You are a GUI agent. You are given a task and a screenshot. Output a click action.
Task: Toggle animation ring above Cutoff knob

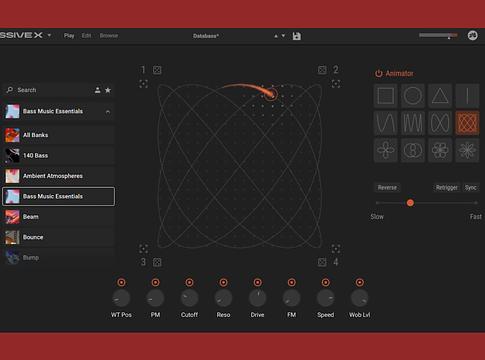click(189, 282)
